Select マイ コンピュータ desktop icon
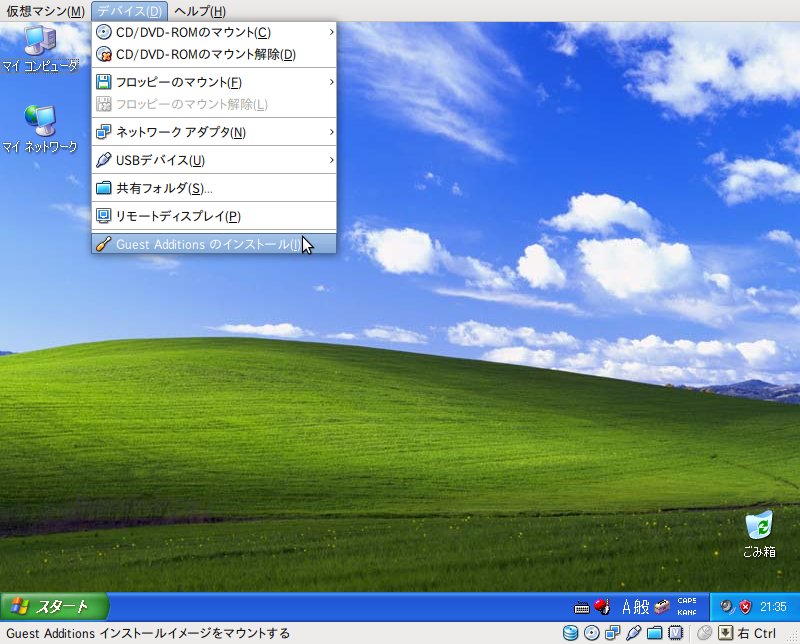The image size is (800, 644). coord(40,48)
